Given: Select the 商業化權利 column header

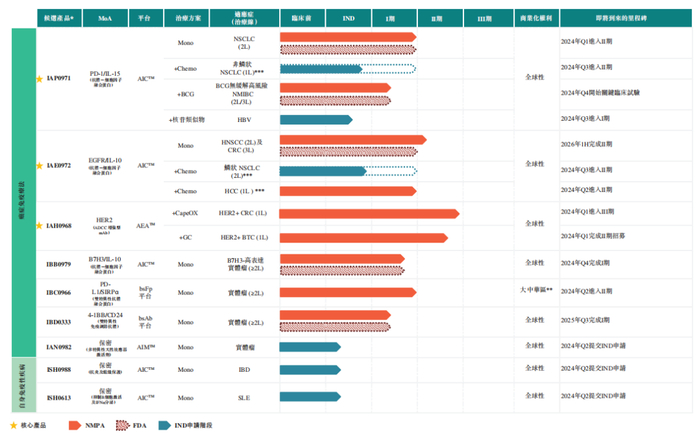Looking at the screenshot, I should pos(537,18).
